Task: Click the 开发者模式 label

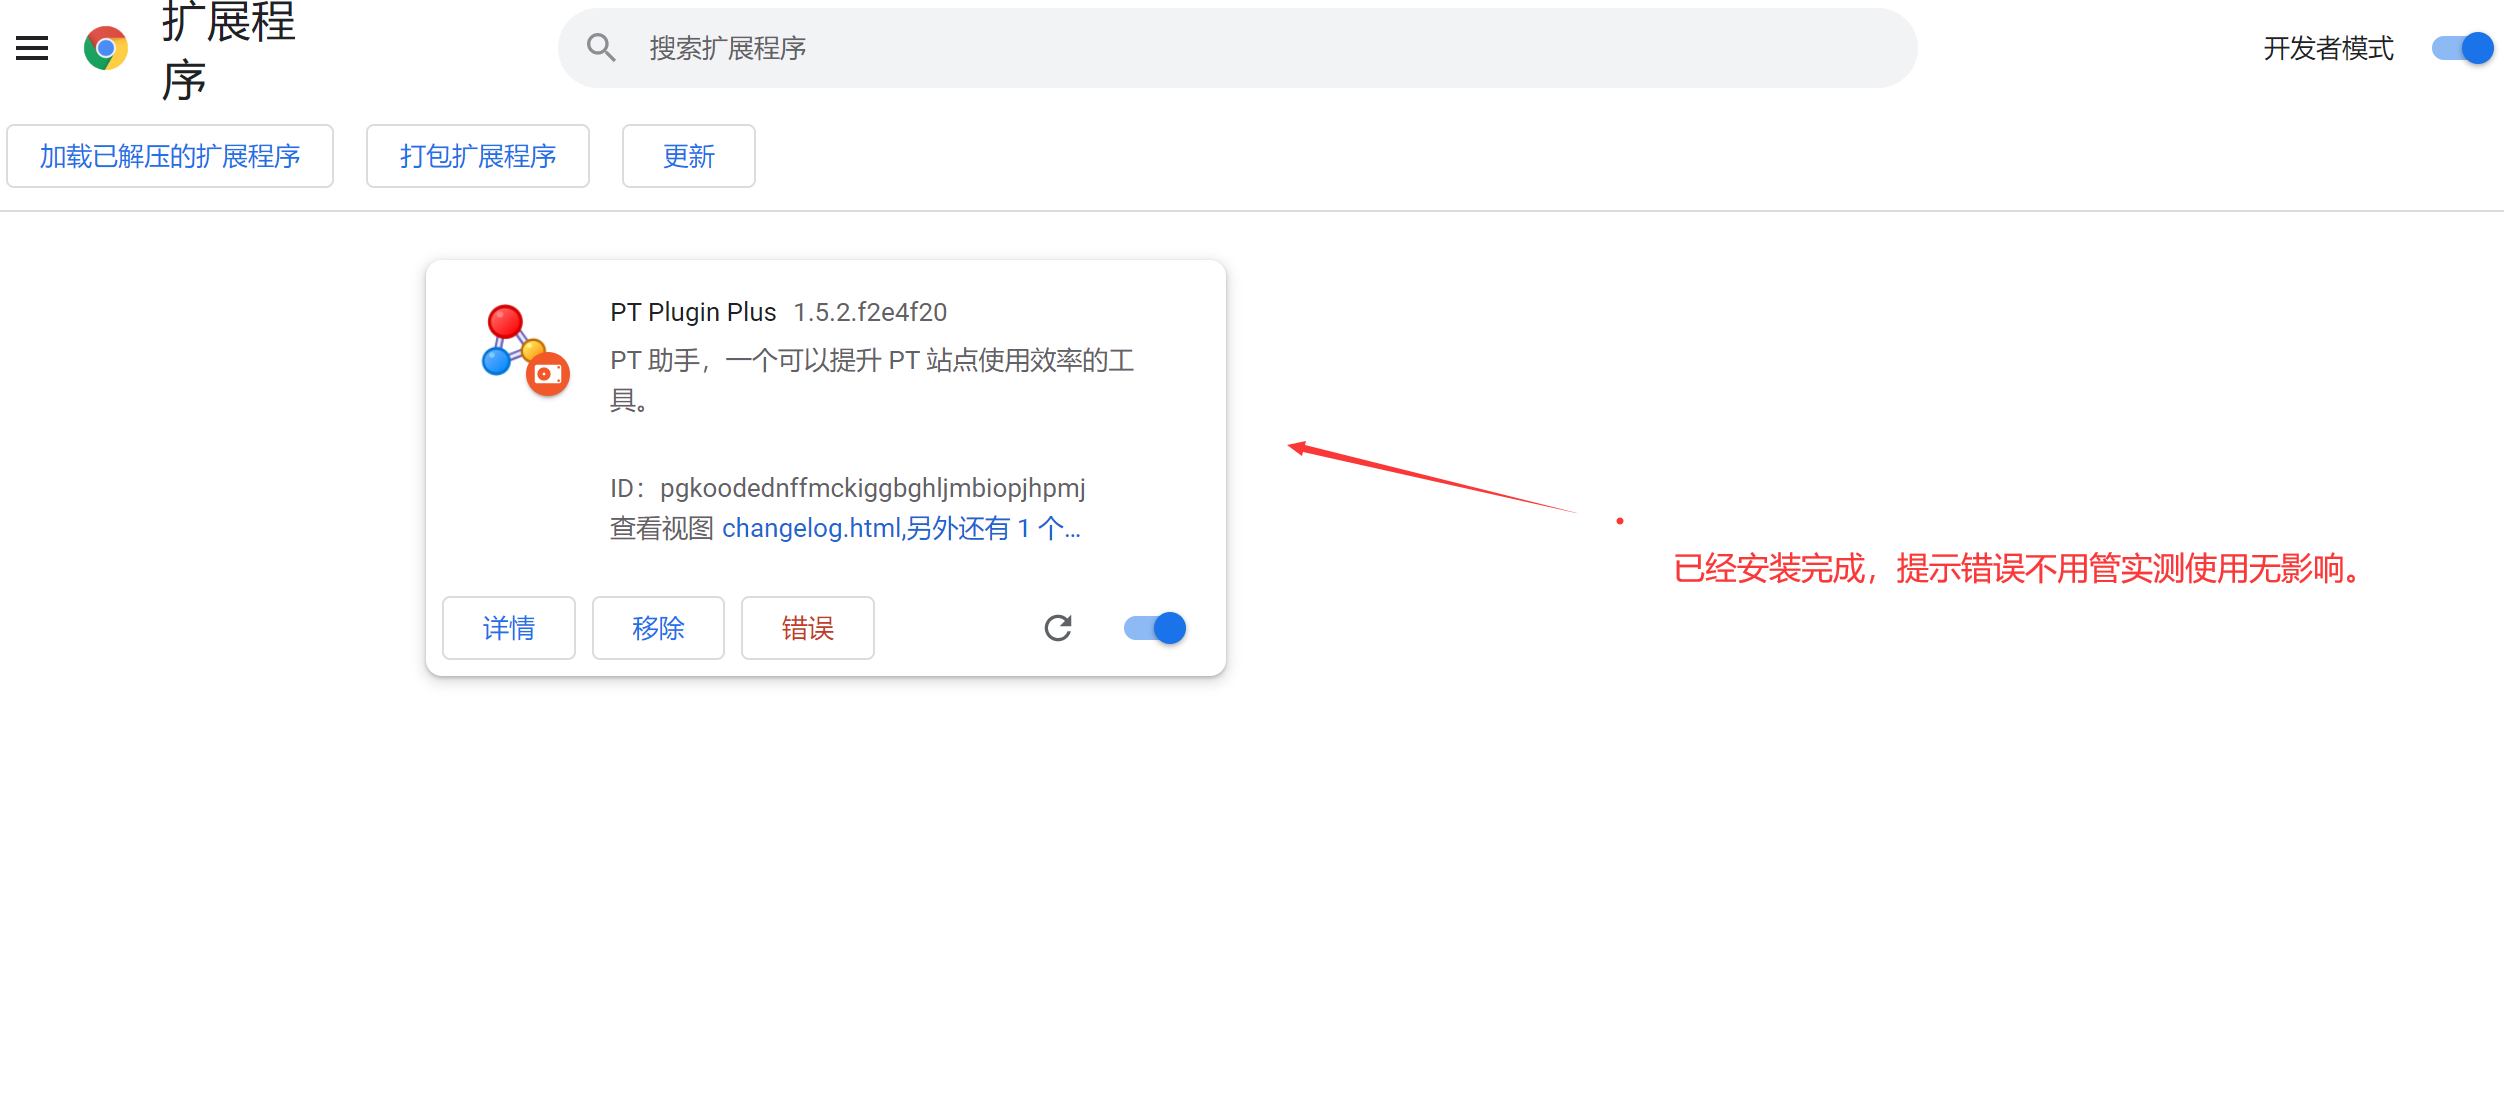Action: tap(2328, 48)
